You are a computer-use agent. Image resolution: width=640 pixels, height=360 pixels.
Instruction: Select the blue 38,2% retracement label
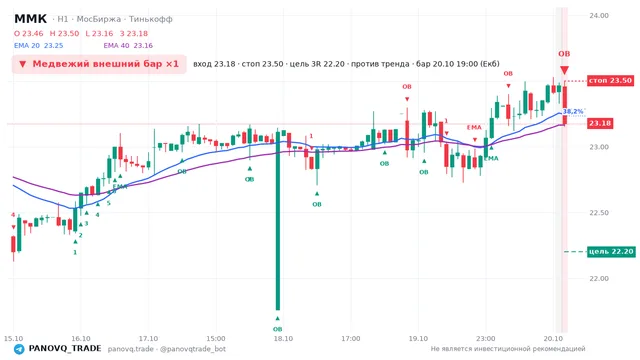[x=573, y=111]
